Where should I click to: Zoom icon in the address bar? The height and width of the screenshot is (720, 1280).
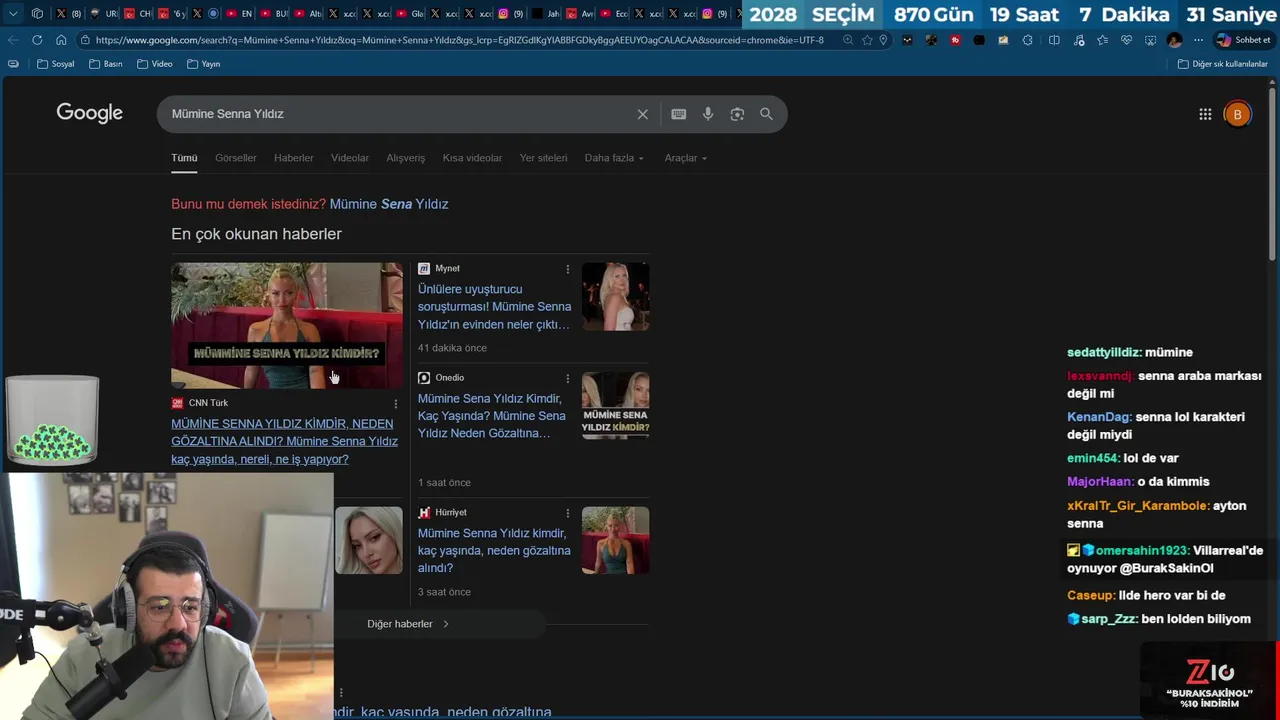pos(848,40)
